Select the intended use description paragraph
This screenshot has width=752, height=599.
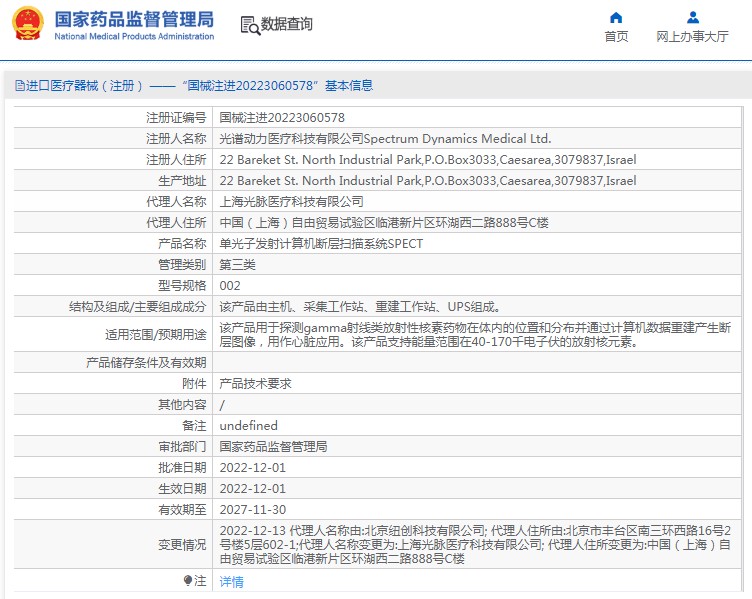(475, 335)
